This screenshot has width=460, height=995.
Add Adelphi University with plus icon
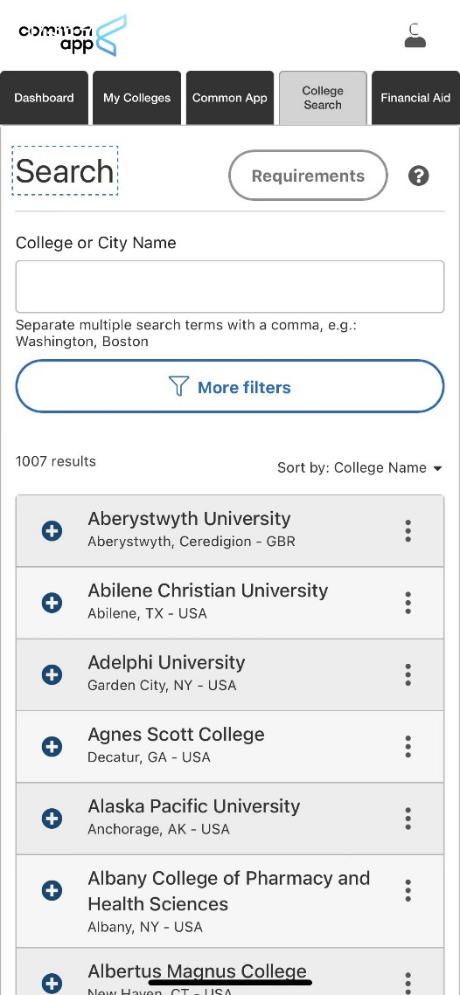pyautogui.click(x=52, y=675)
